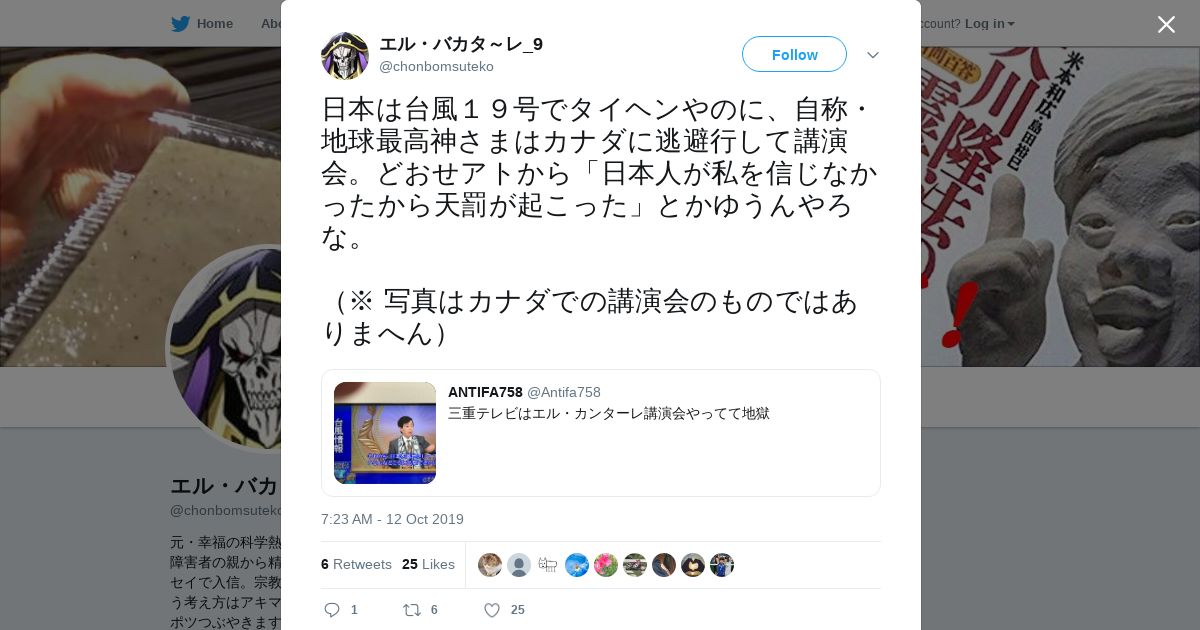Click first liker avatar in row
Screen dimensions: 1200x630
490,565
